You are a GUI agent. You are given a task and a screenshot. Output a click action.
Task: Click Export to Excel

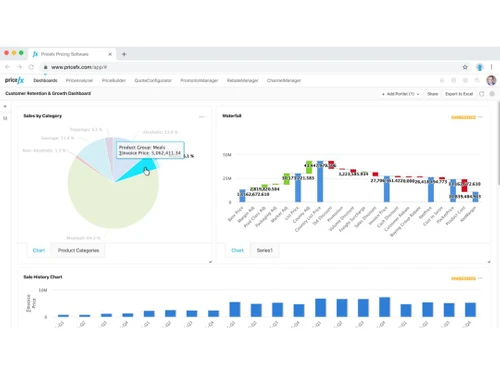pyautogui.click(x=459, y=94)
